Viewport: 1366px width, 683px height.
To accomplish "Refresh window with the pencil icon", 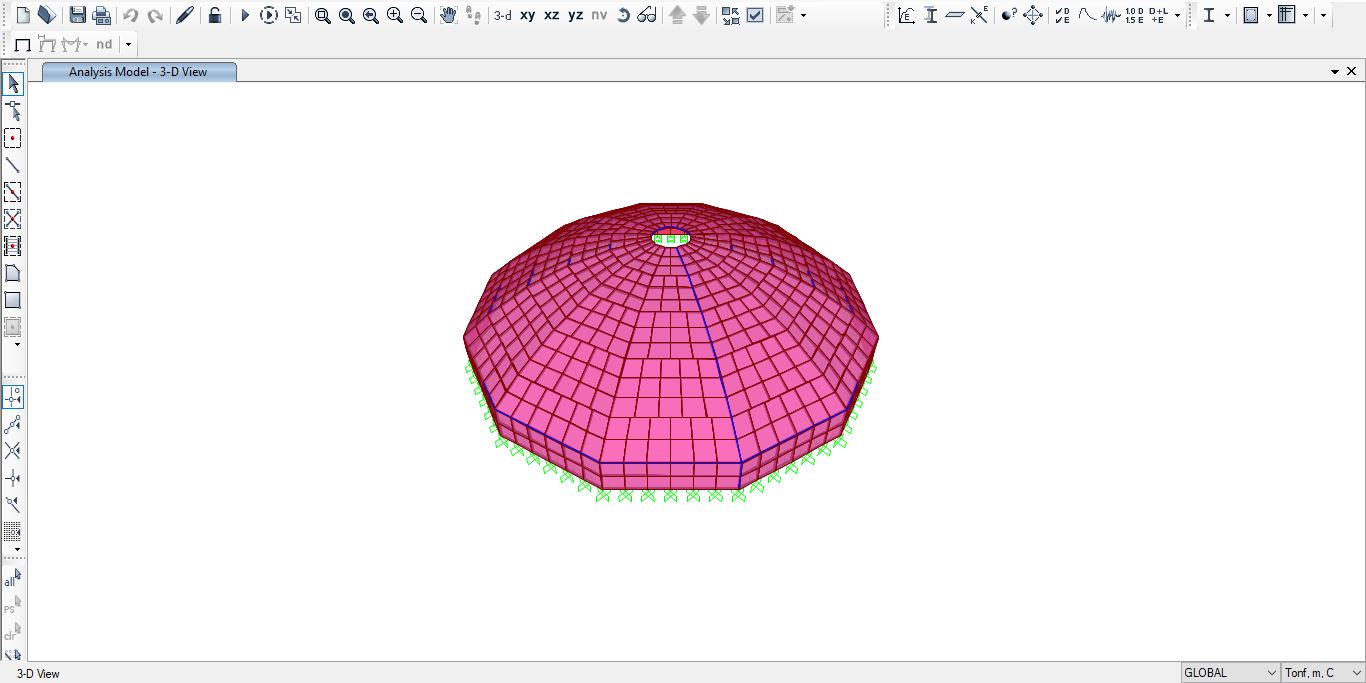I will [184, 15].
